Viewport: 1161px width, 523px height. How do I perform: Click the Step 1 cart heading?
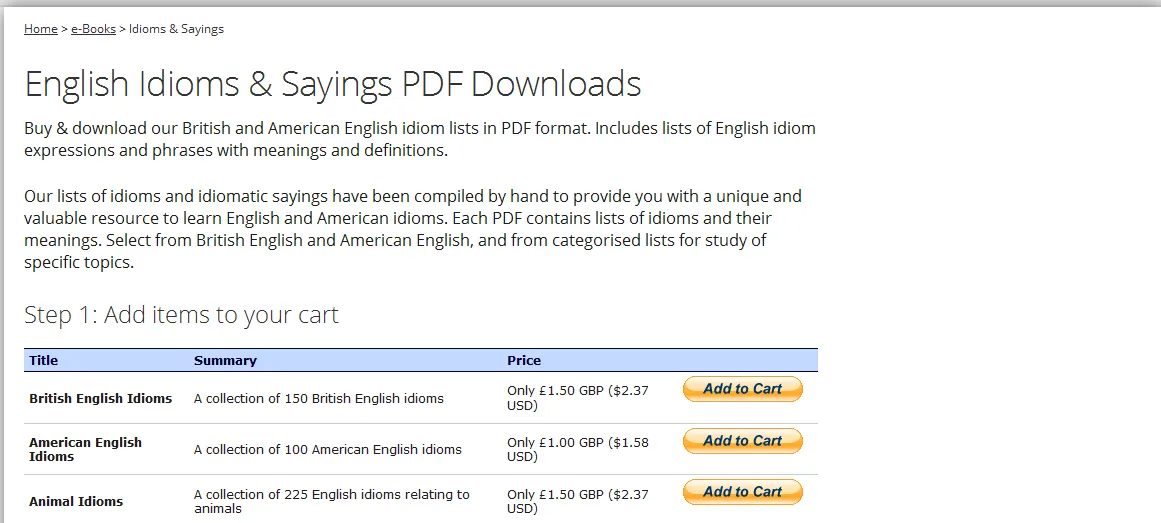click(x=181, y=315)
